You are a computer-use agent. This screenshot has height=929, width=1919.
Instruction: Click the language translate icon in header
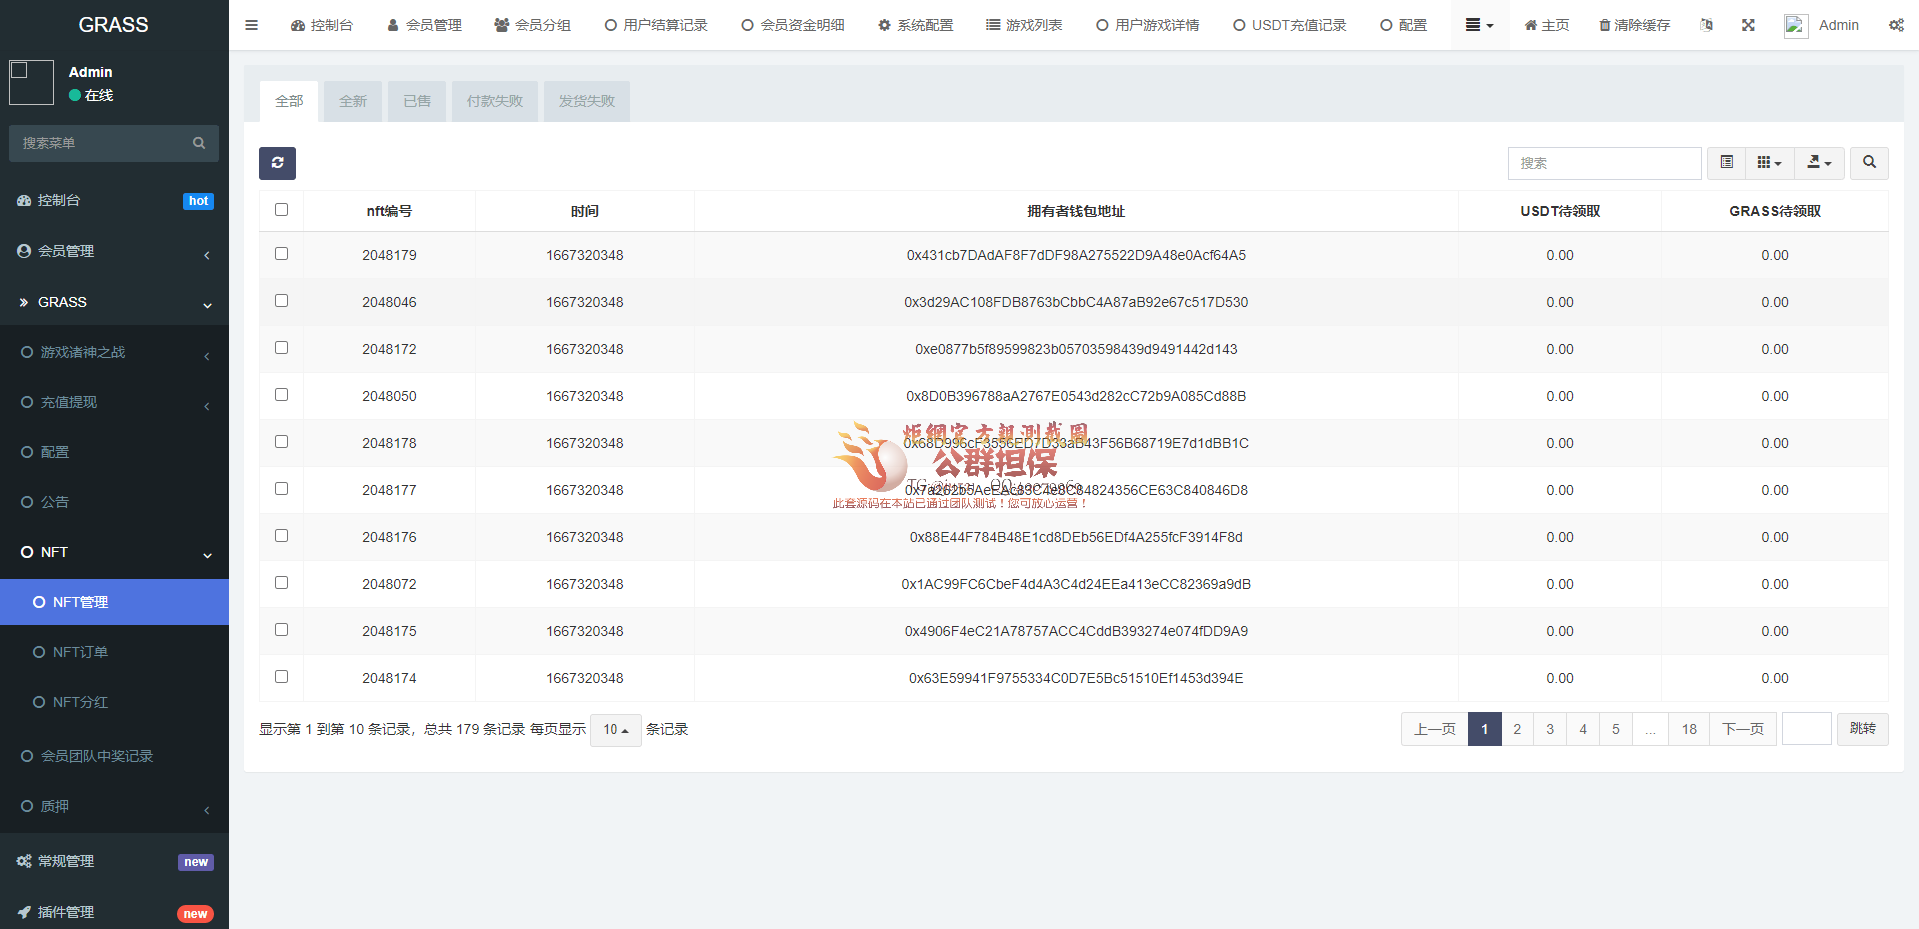click(1706, 25)
